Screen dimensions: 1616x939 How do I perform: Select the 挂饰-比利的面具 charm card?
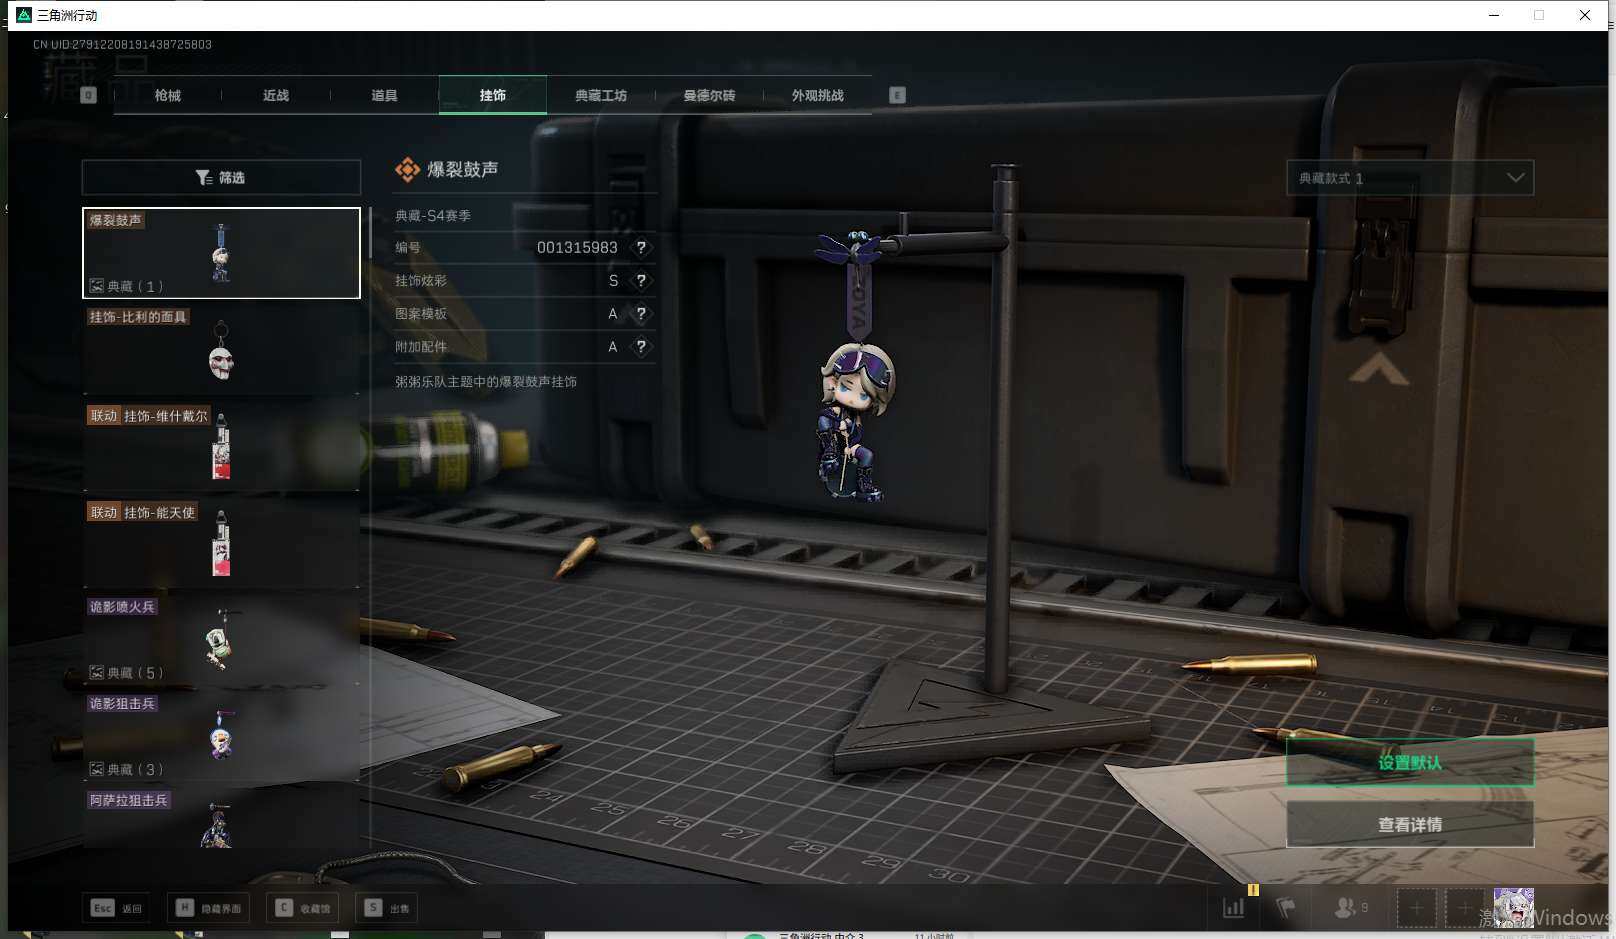tap(221, 350)
